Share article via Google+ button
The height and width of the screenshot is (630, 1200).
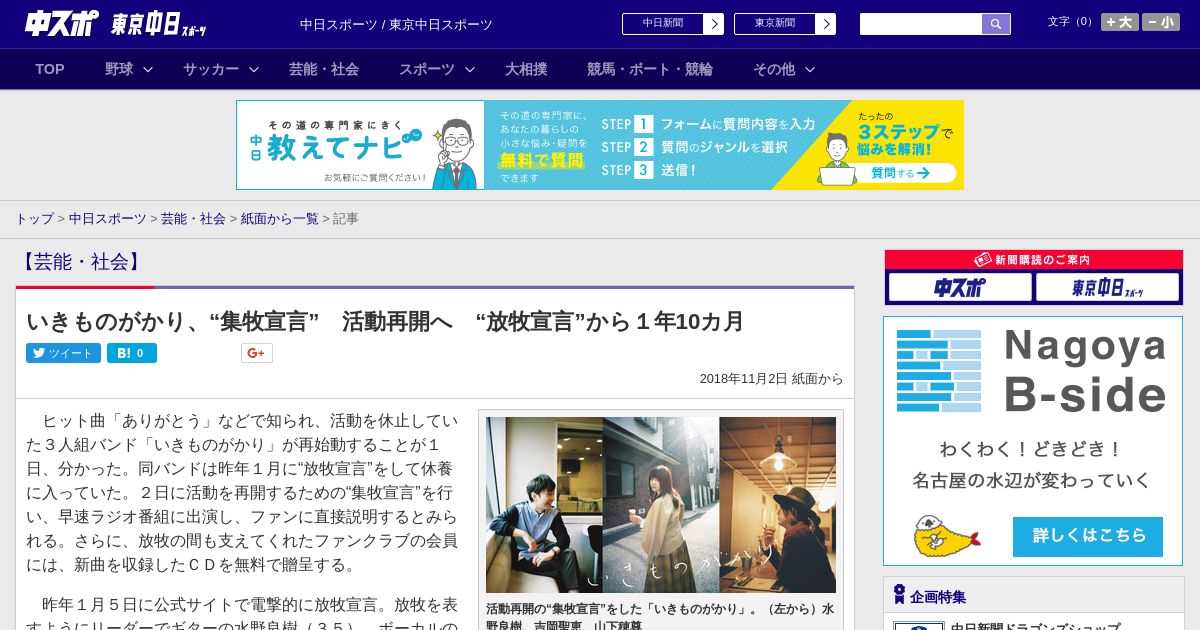click(x=257, y=353)
